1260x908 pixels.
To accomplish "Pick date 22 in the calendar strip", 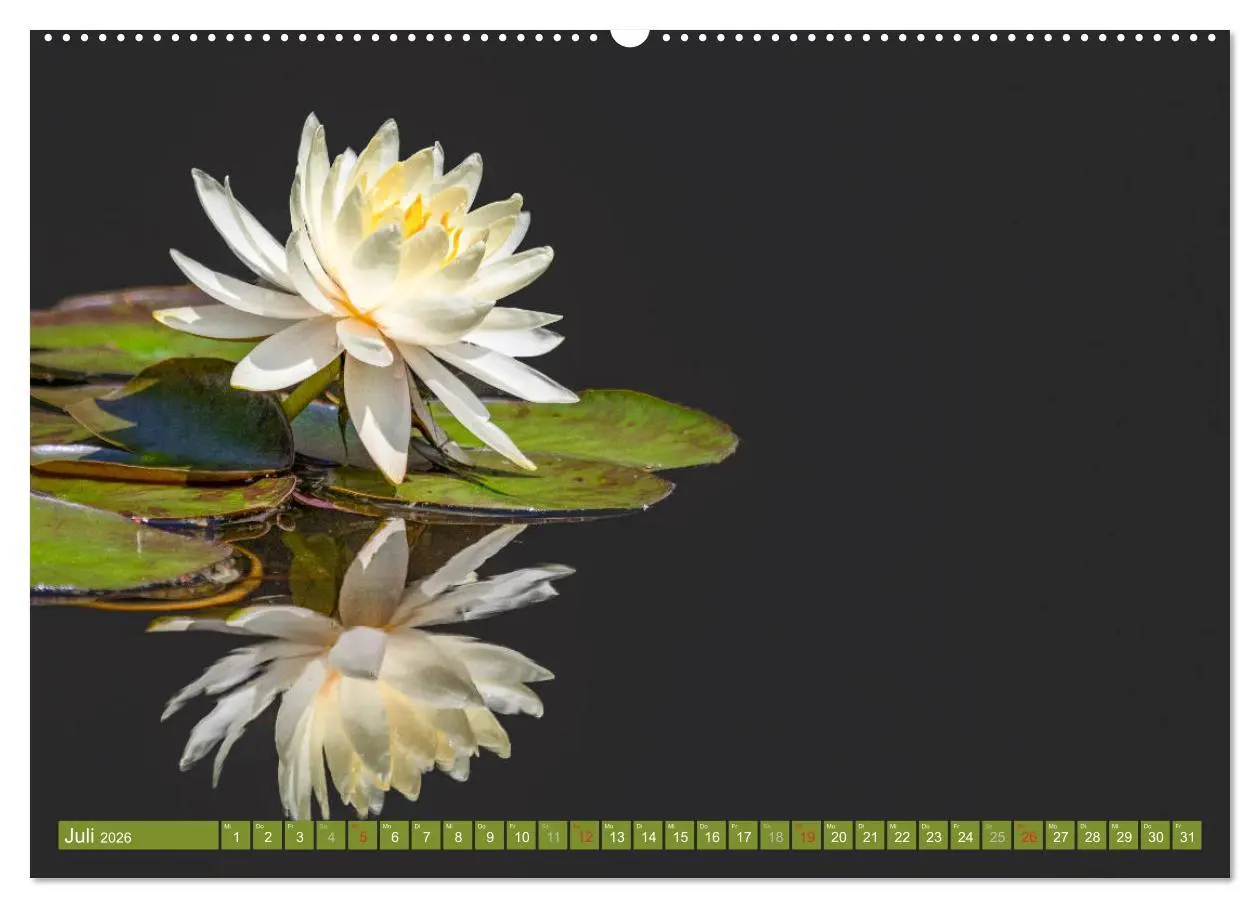I will 901,836.
